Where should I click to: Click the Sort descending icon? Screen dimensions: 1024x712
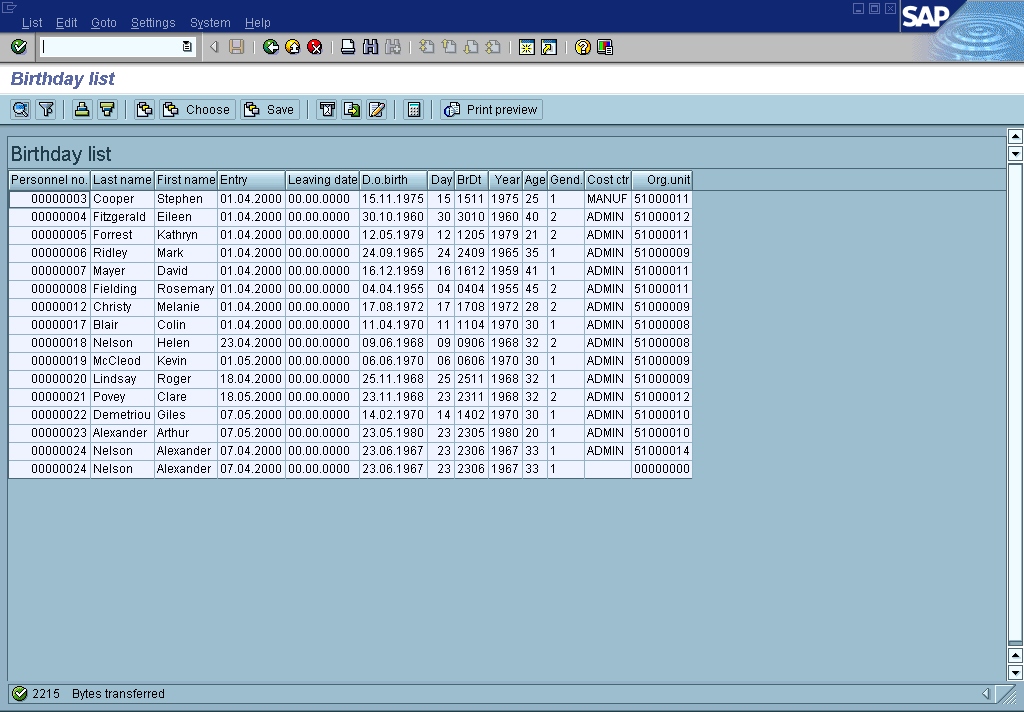click(x=107, y=110)
